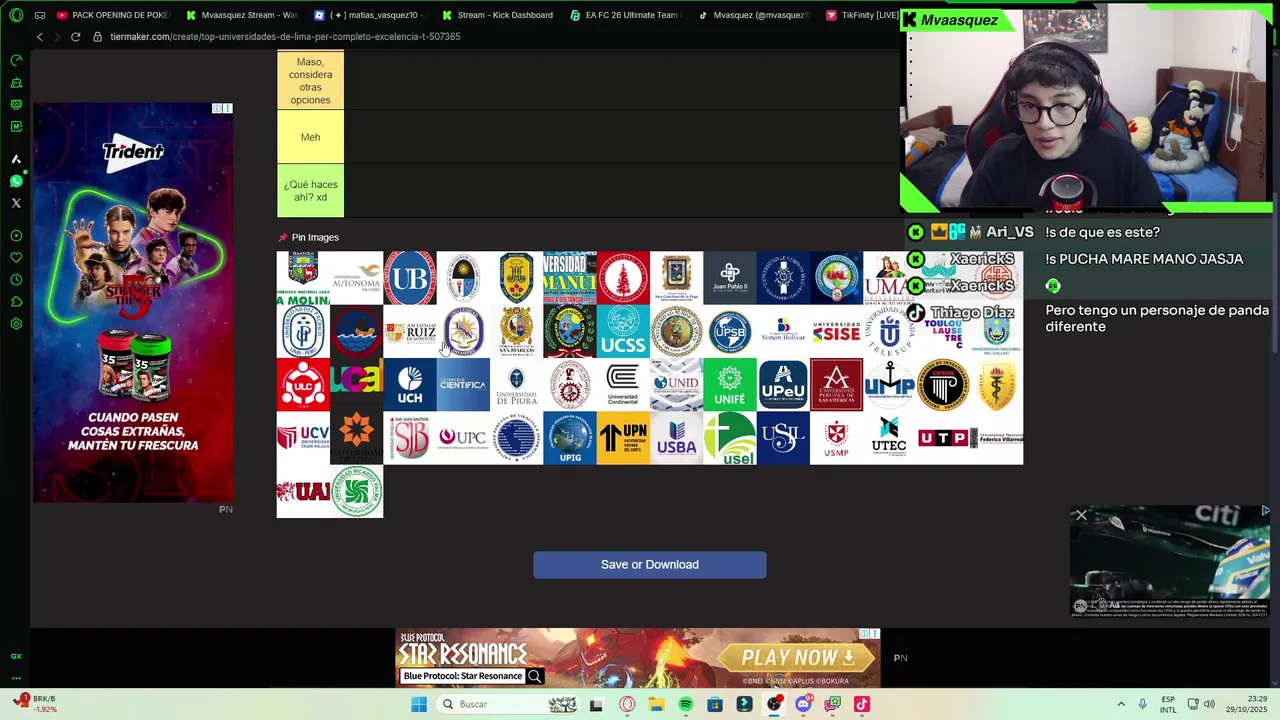Choose the USMP logo image

pos(836,438)
